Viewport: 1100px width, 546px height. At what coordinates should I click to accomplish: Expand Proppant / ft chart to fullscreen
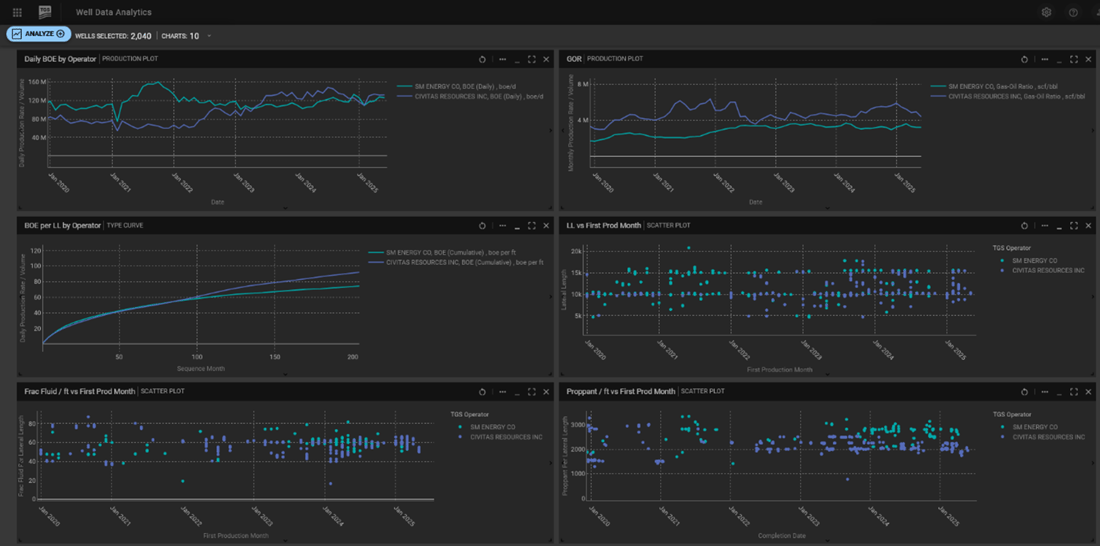tap(1074, 392)
